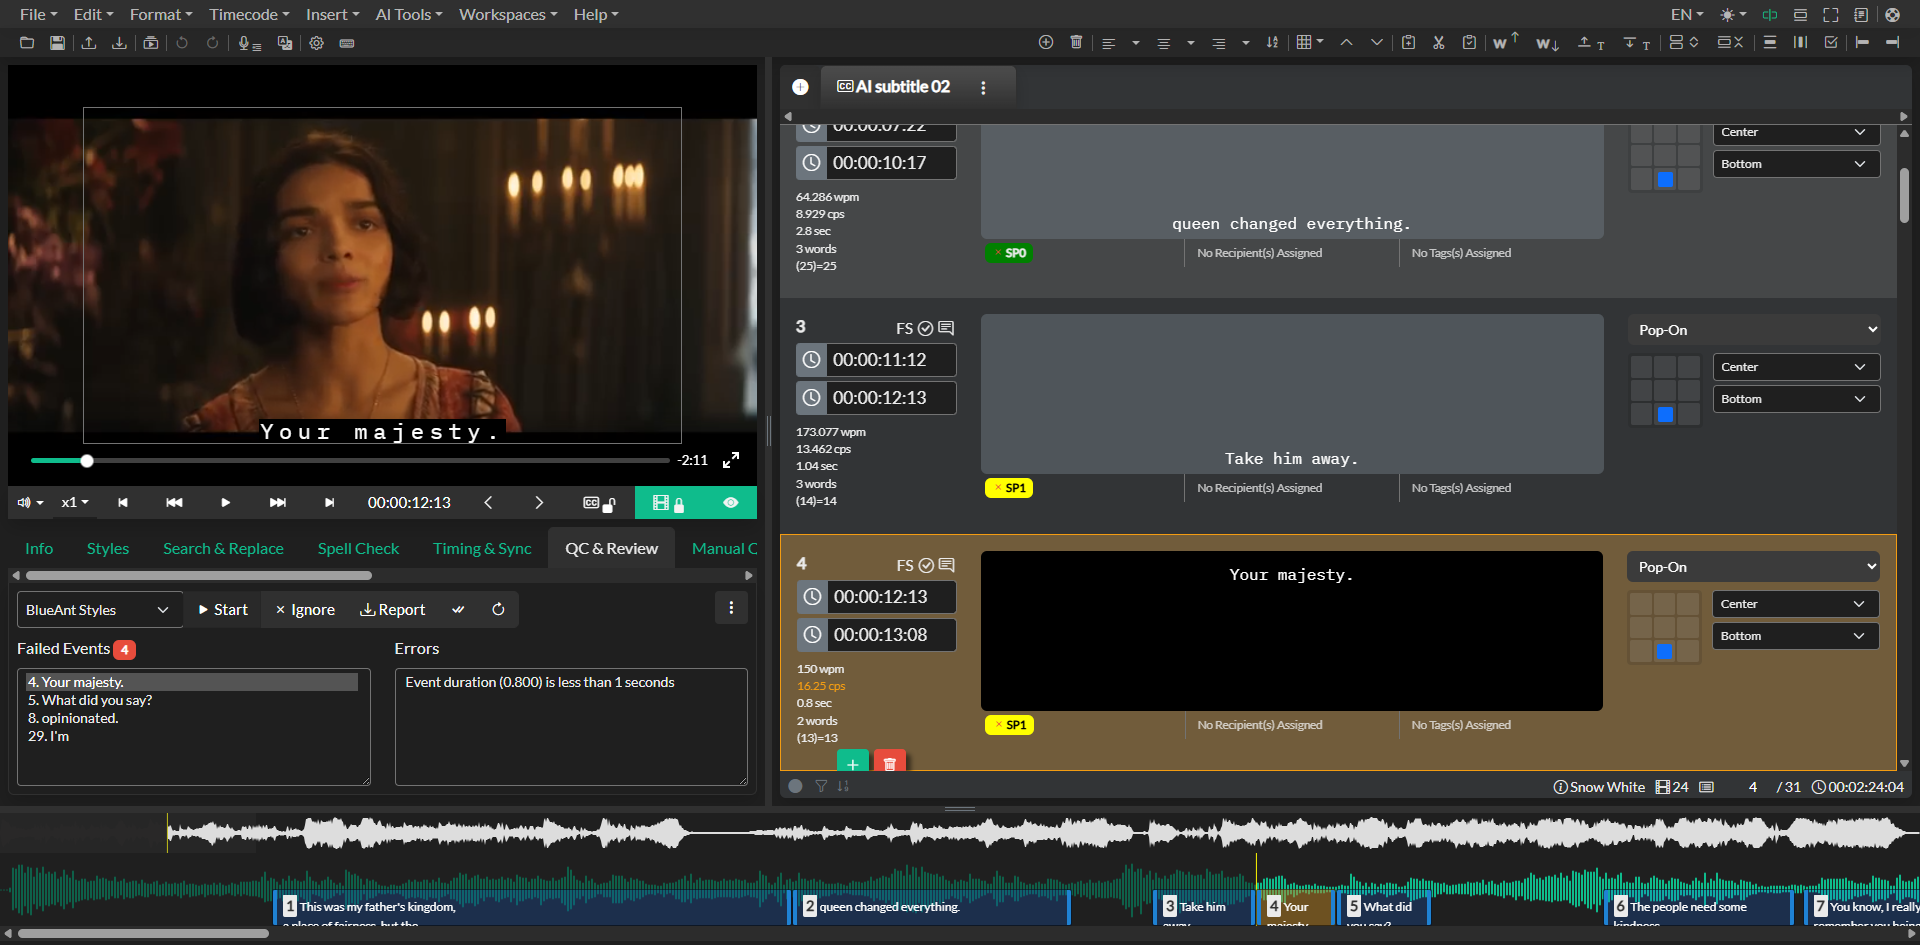Apply center text alignment
This screenshot has width=1920, height=945.
1163,43
